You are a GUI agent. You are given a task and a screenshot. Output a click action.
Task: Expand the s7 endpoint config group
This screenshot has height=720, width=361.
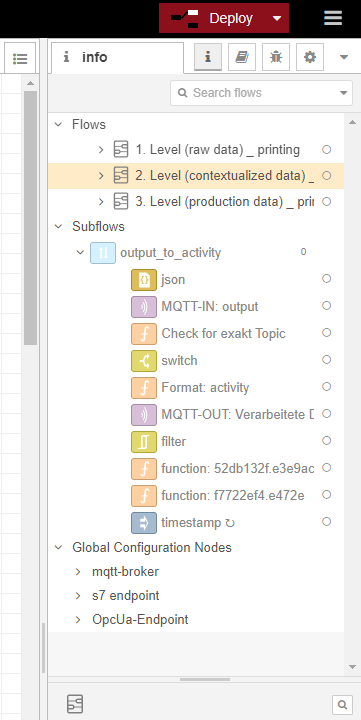click(78, 596)
